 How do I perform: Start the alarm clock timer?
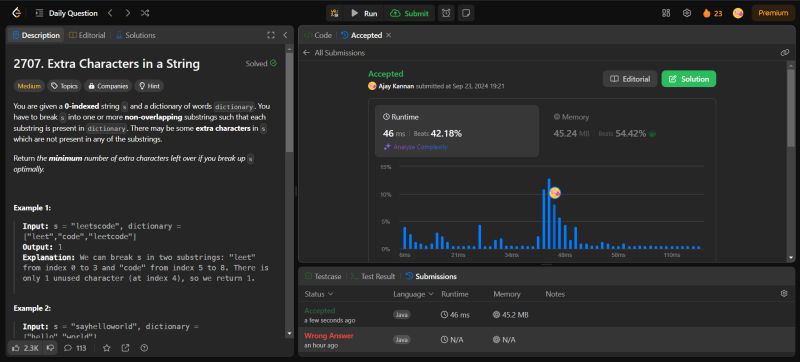tap(446, 13)
